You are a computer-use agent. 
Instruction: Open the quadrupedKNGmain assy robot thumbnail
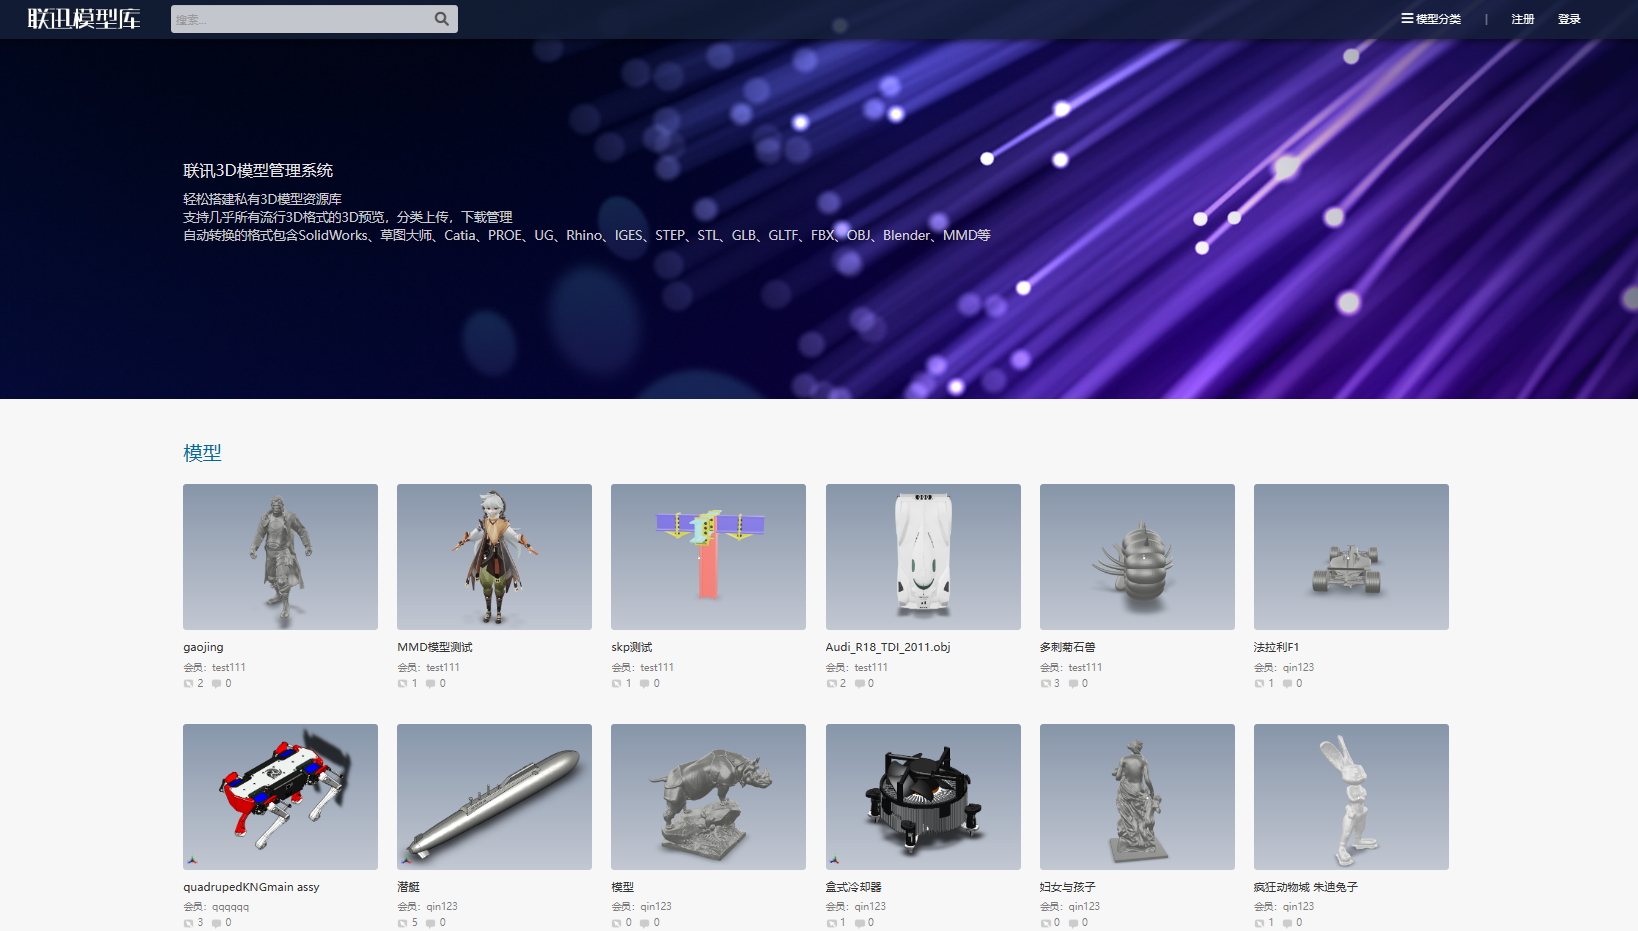pos(280,797)
